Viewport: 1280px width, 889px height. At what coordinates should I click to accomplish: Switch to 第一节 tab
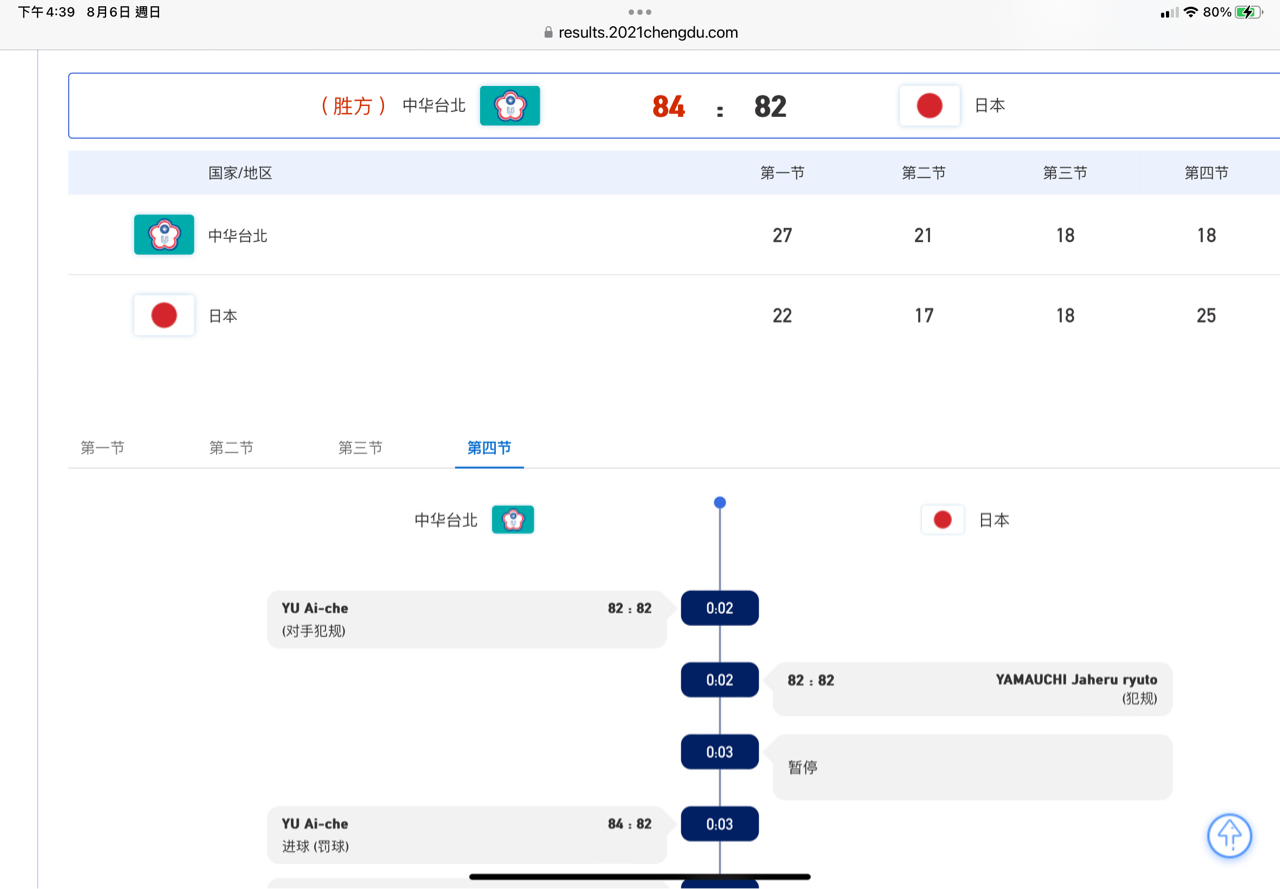point(103,448)
